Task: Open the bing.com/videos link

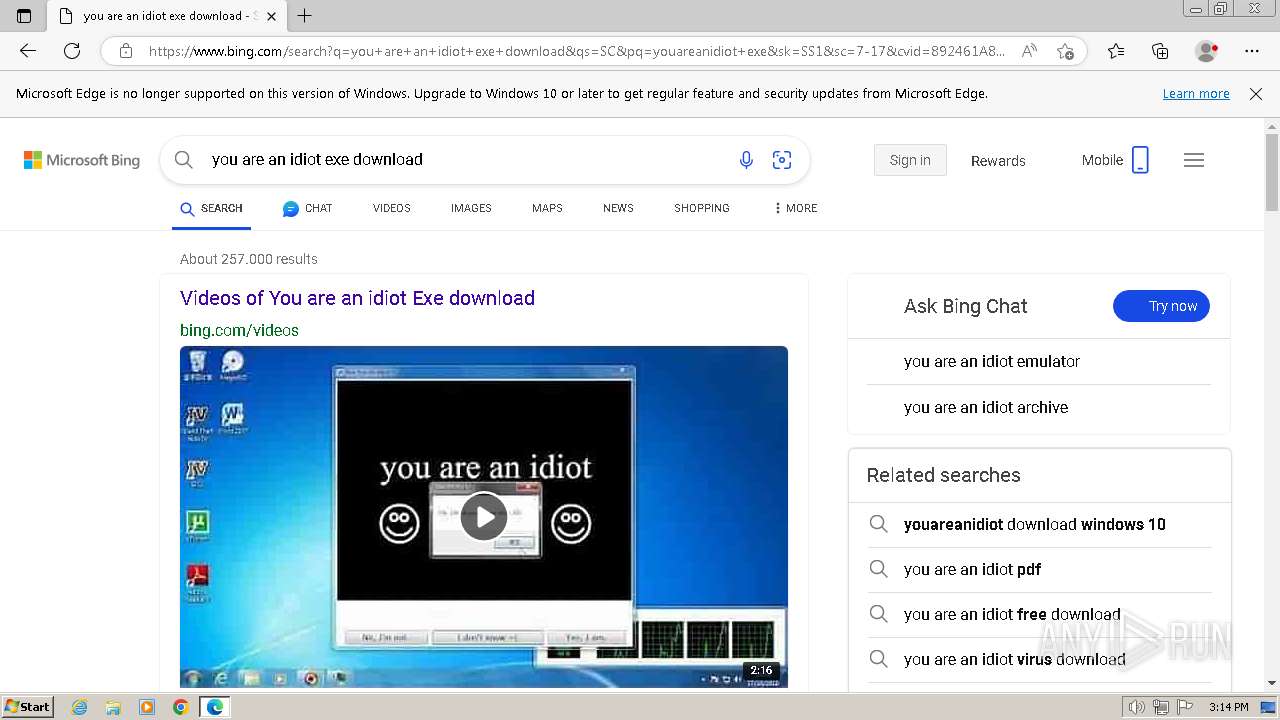Action: [239, 330]
